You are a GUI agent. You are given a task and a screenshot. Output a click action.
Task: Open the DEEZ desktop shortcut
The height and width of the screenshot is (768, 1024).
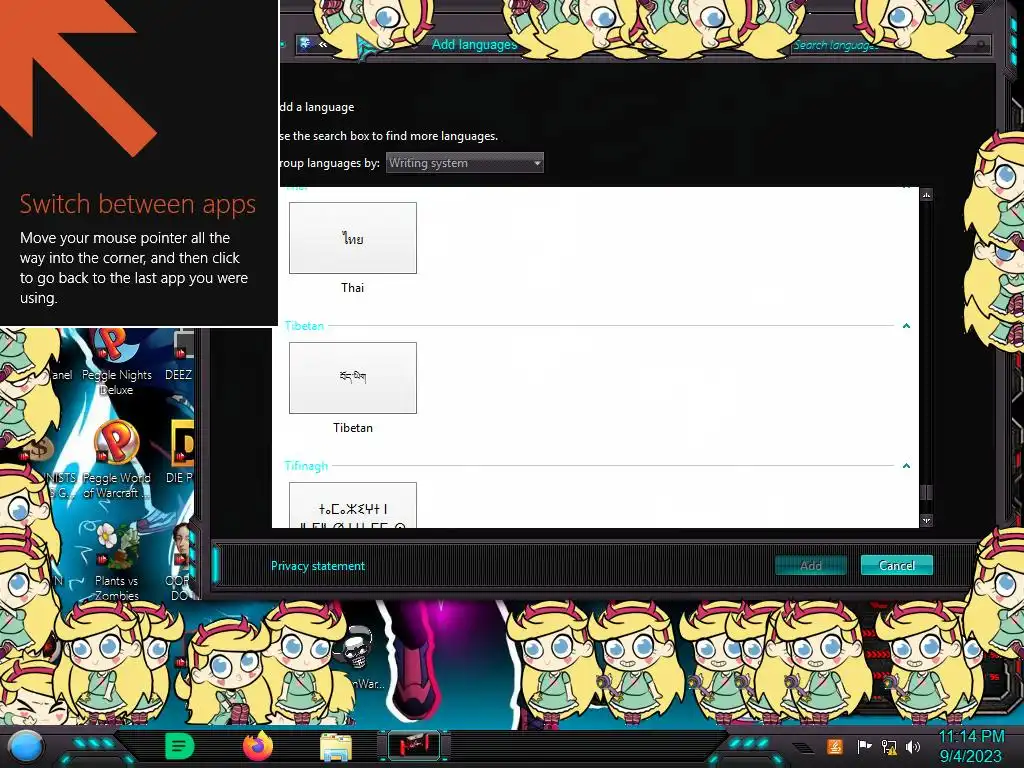pos(180,358)
